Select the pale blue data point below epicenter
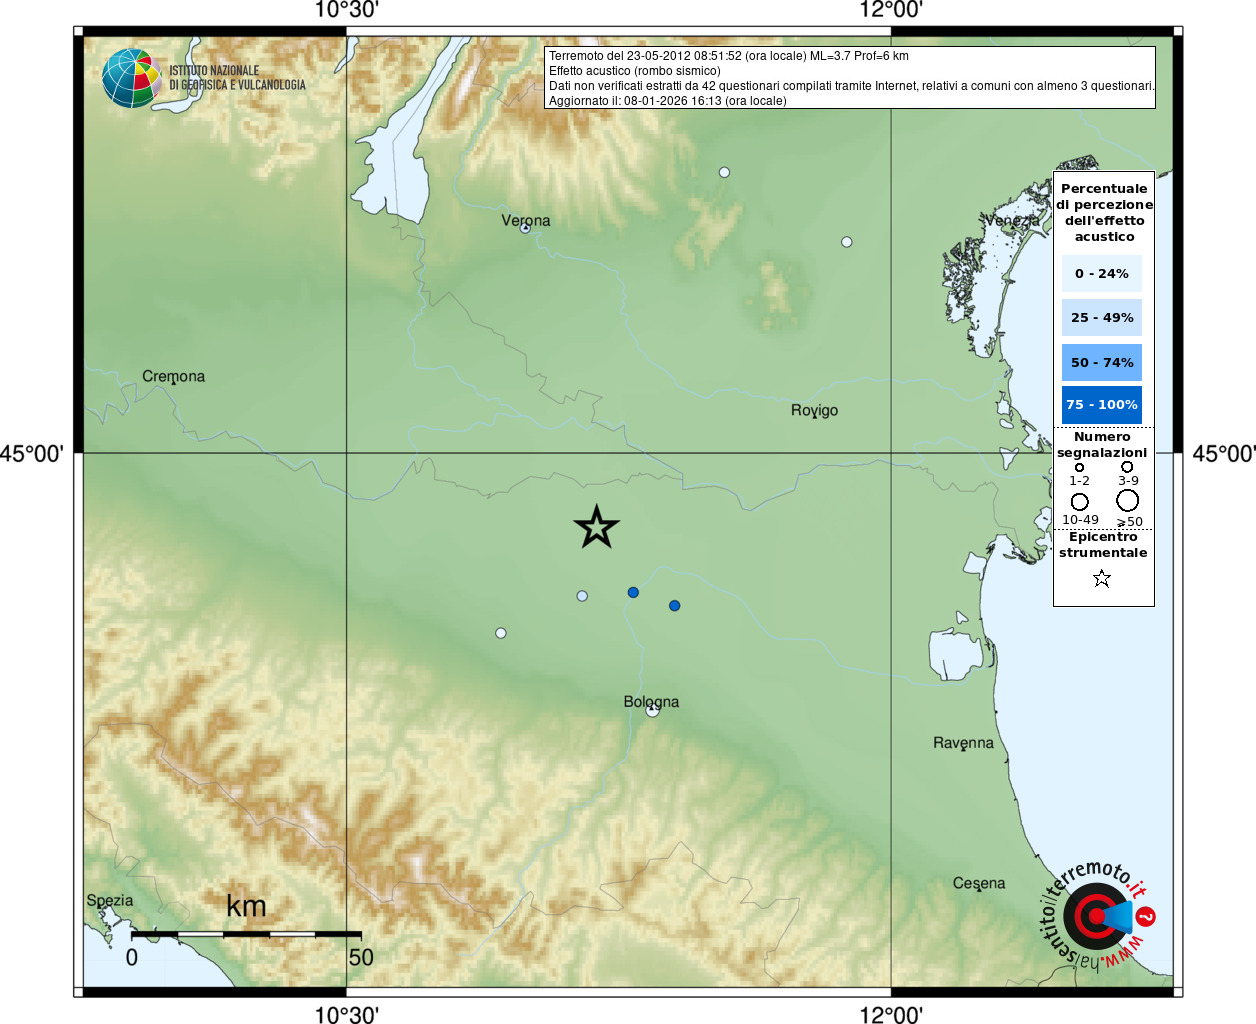Screen dimensions: 1256x1024 [x=582, y=596]
